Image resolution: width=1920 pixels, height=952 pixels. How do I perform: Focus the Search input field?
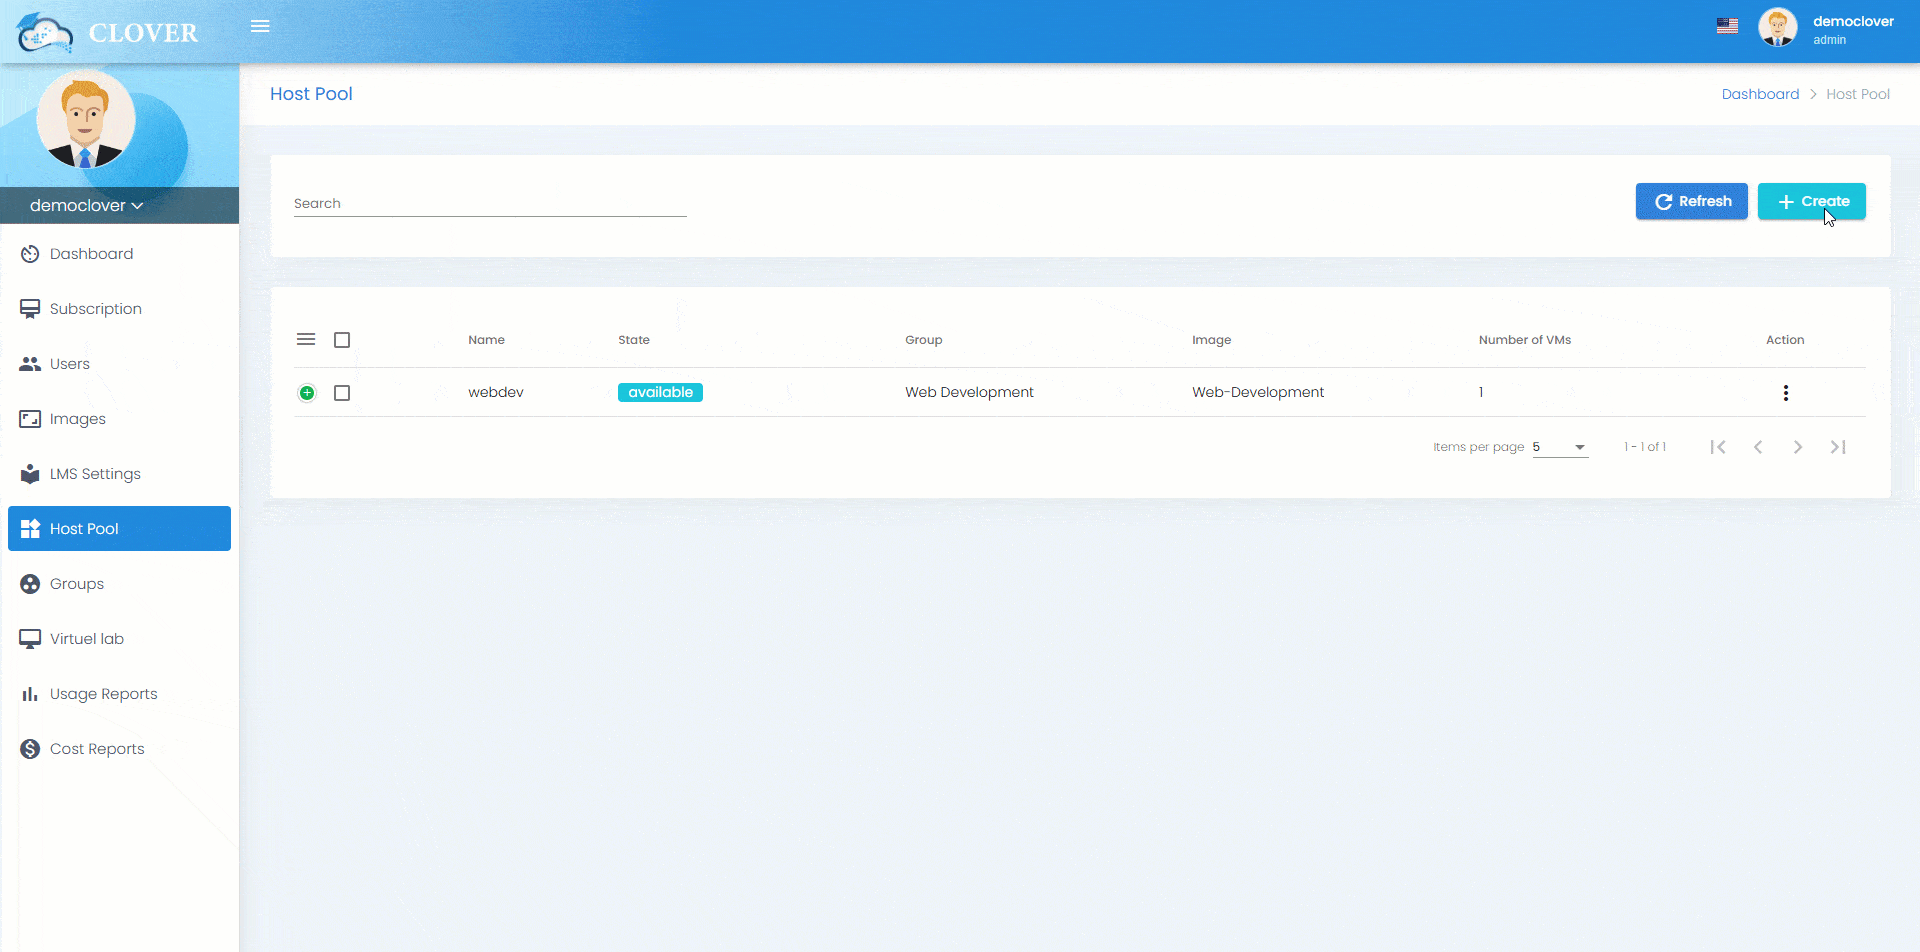(x=490, y=204)
